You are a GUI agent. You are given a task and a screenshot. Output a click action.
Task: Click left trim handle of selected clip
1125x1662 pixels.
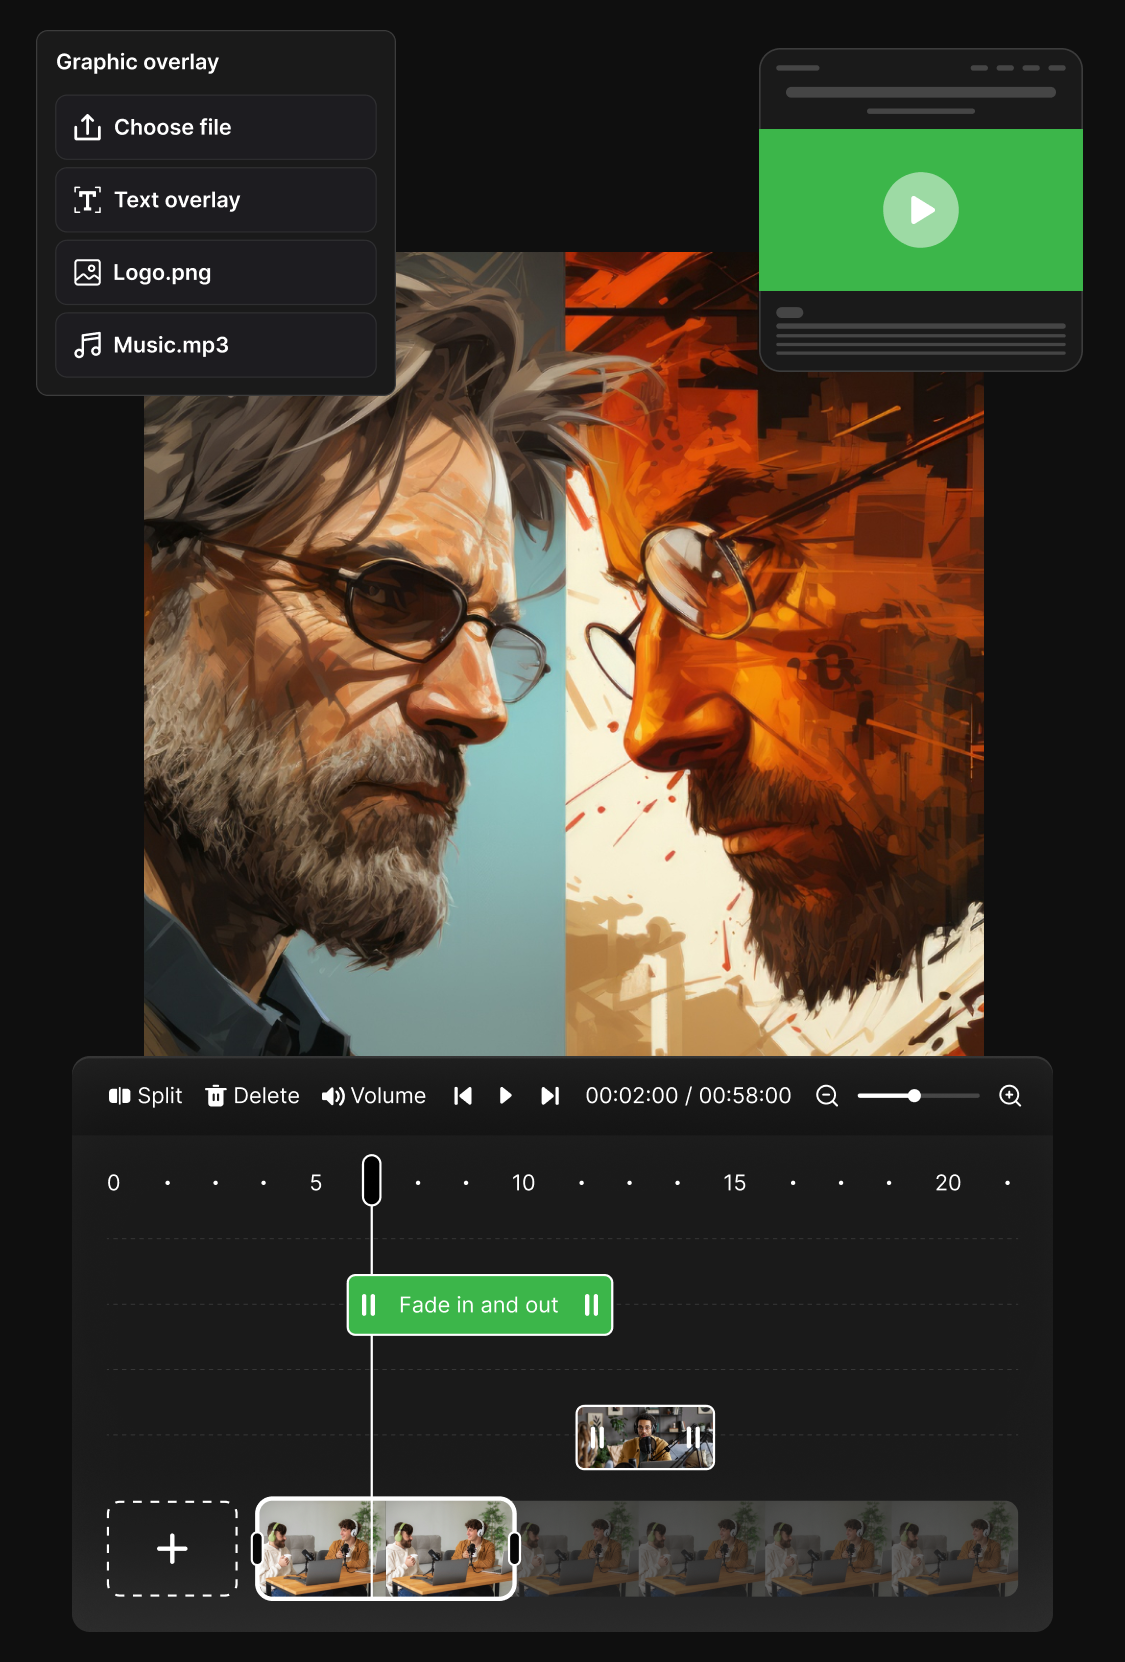257,1548
